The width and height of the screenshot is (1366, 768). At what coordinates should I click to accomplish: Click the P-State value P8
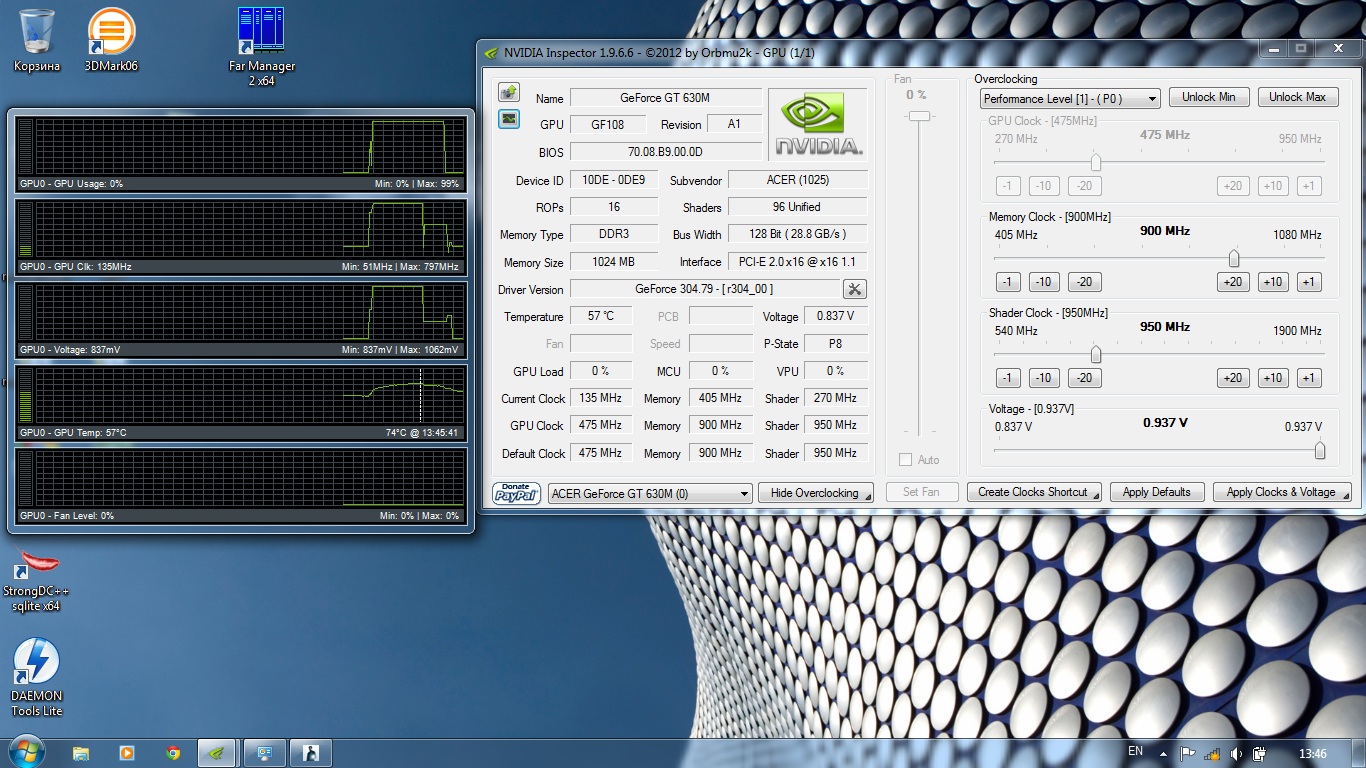(x=836, y=343)
